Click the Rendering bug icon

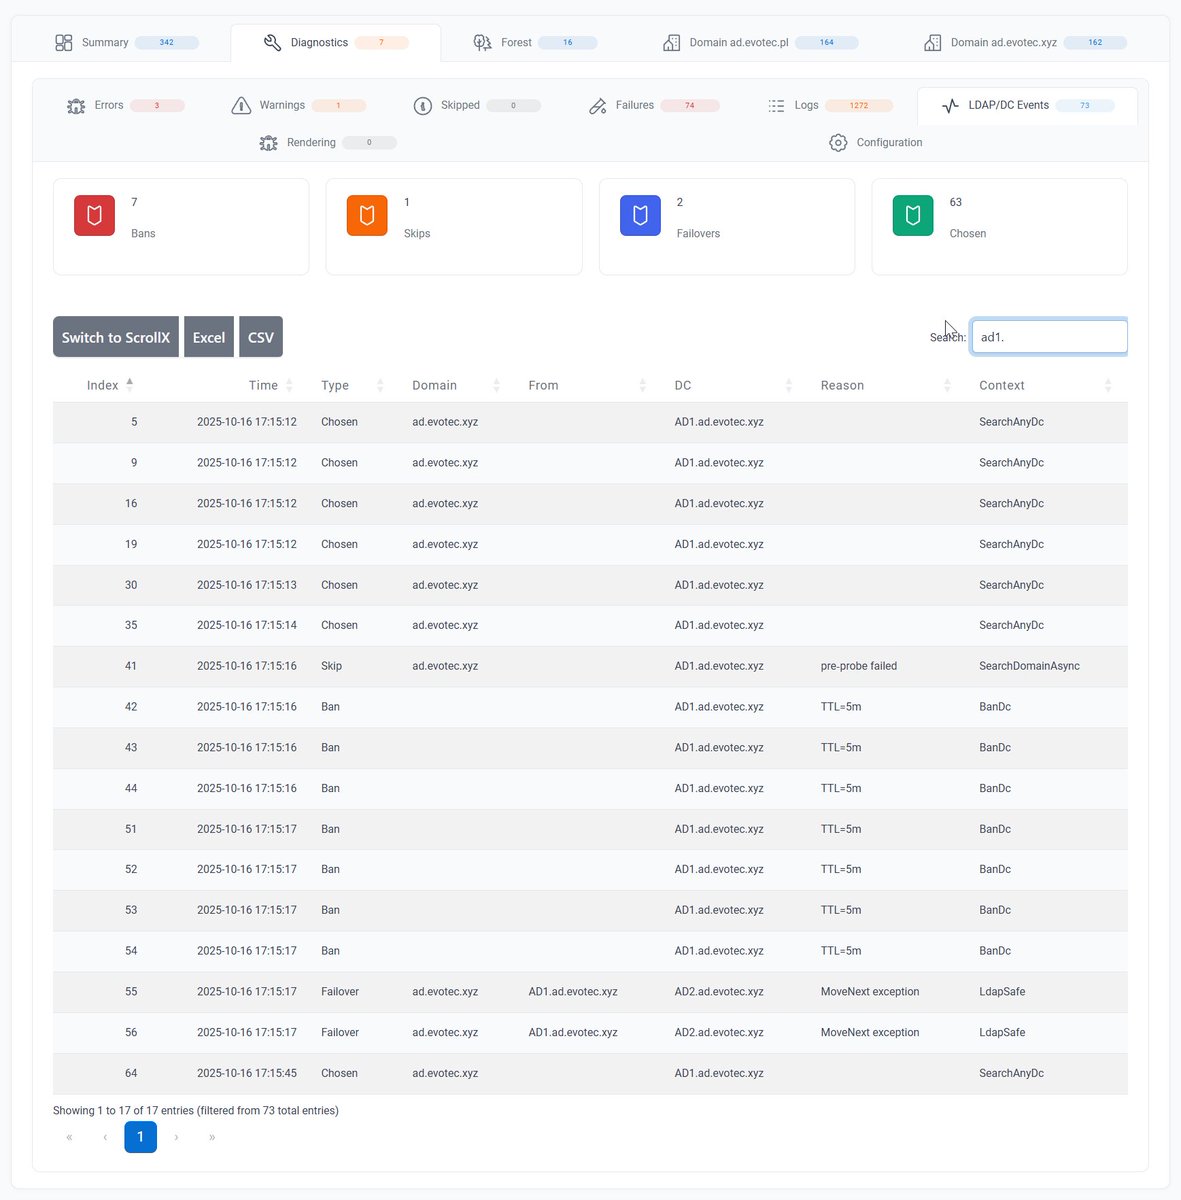pos(268,143)
